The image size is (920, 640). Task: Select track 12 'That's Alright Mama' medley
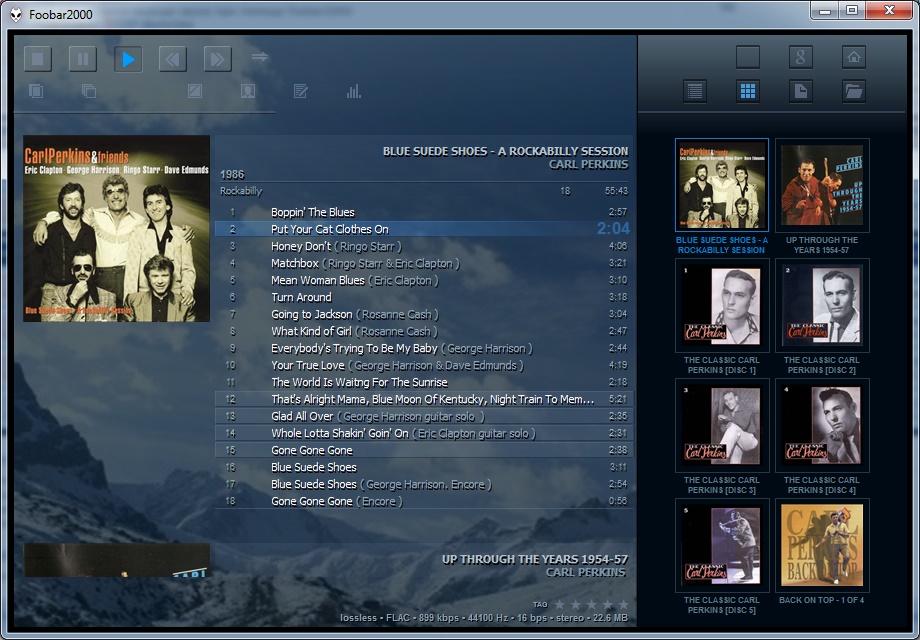click(x=424, y=399)
